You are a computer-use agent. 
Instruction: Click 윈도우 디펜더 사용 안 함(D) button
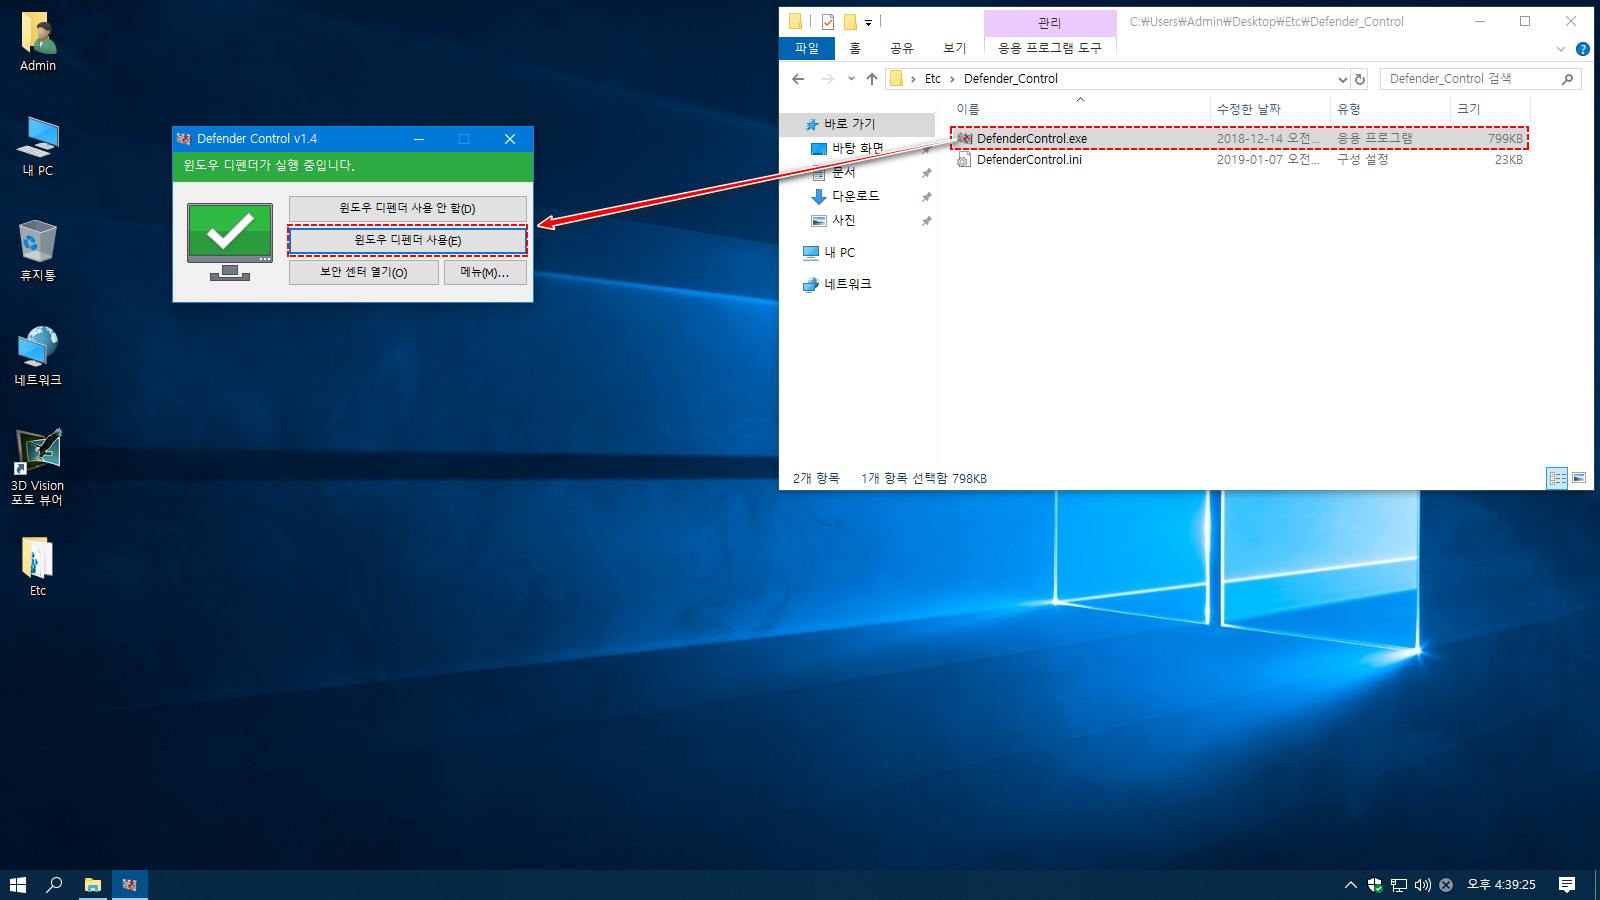point(407,208)
